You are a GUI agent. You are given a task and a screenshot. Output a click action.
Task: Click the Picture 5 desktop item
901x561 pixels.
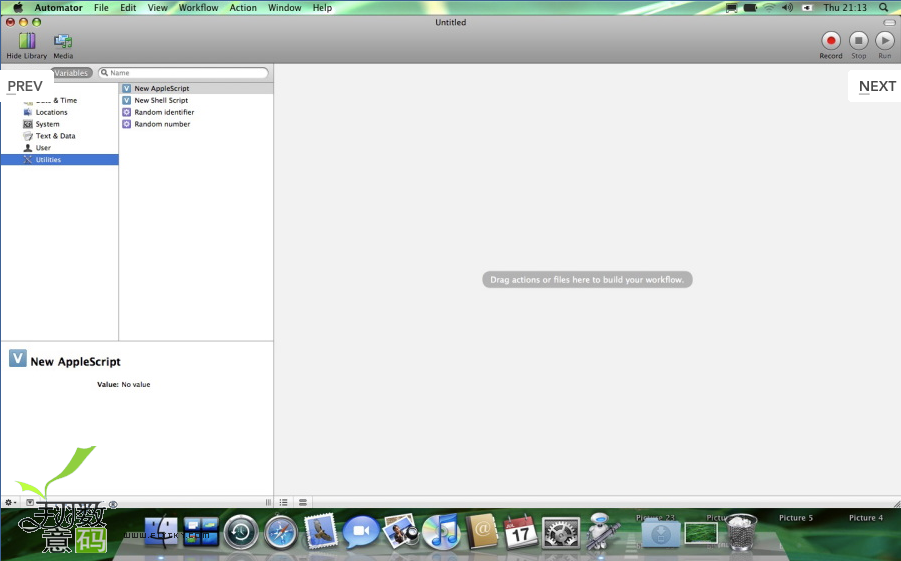pos(796,518)
